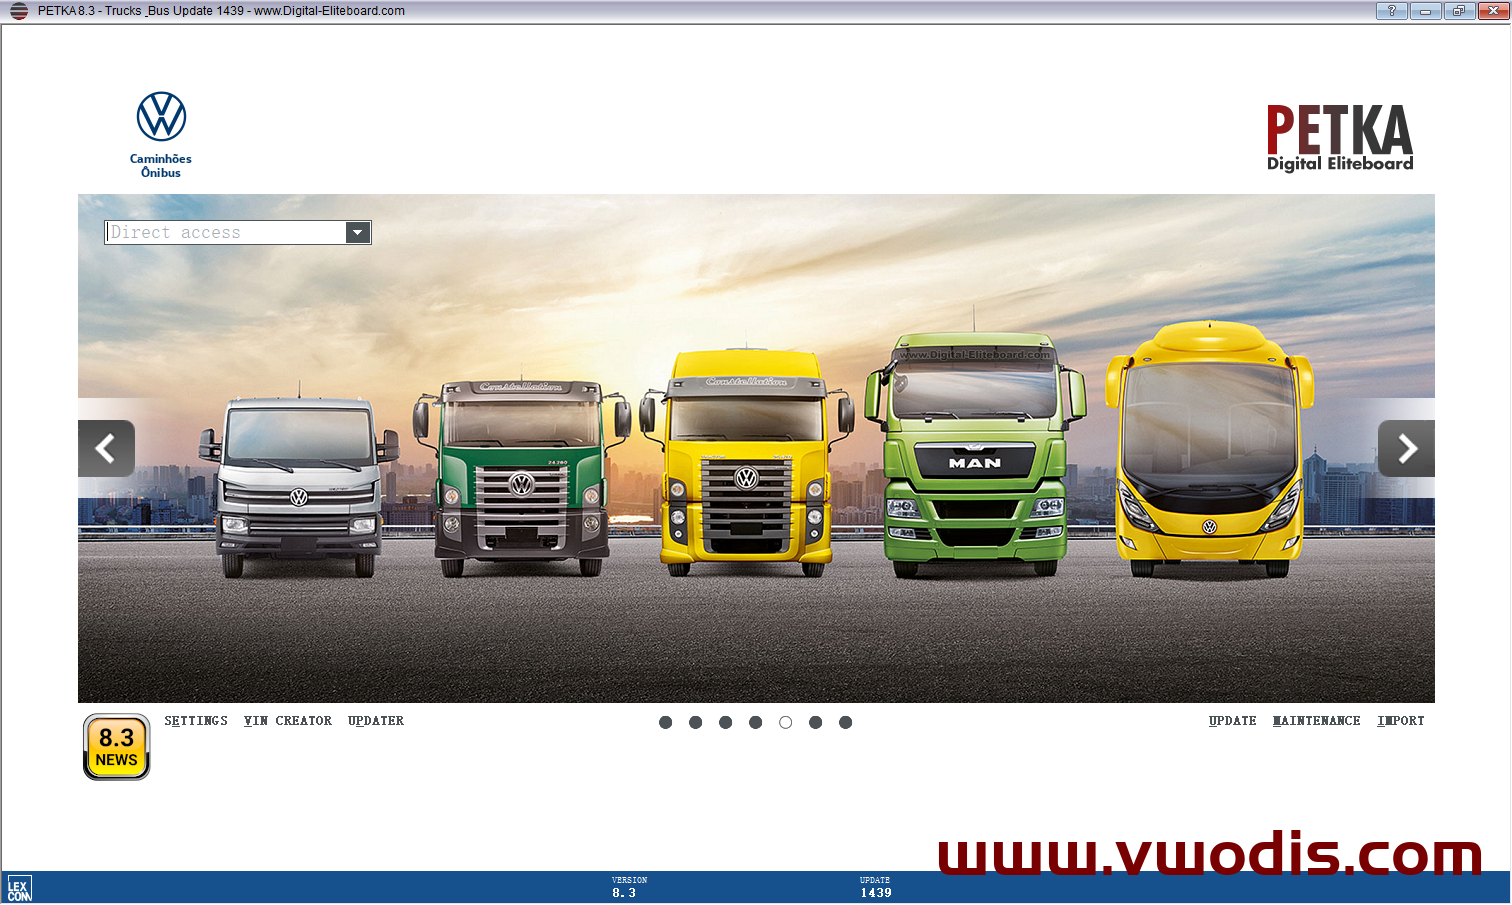Select the UPDATE menu item
Image resolution: width=1512 pixels, height=905 pixels.
[1232, 721]
